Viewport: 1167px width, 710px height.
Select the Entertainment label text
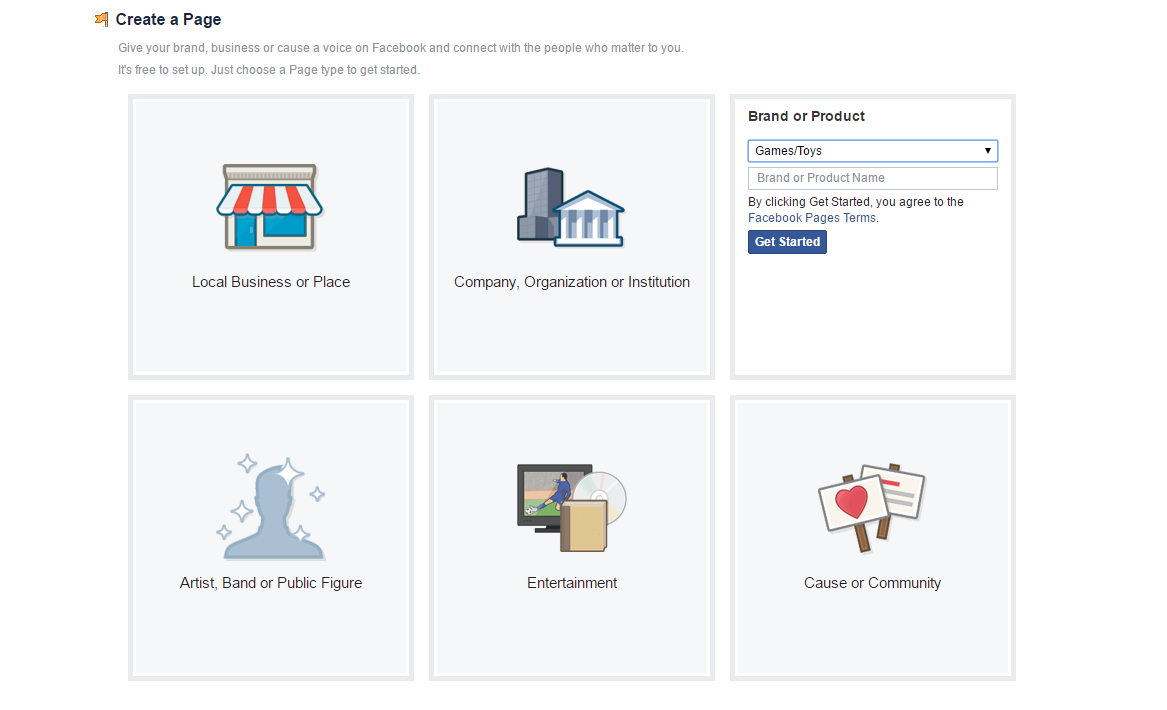click(572, 583)
